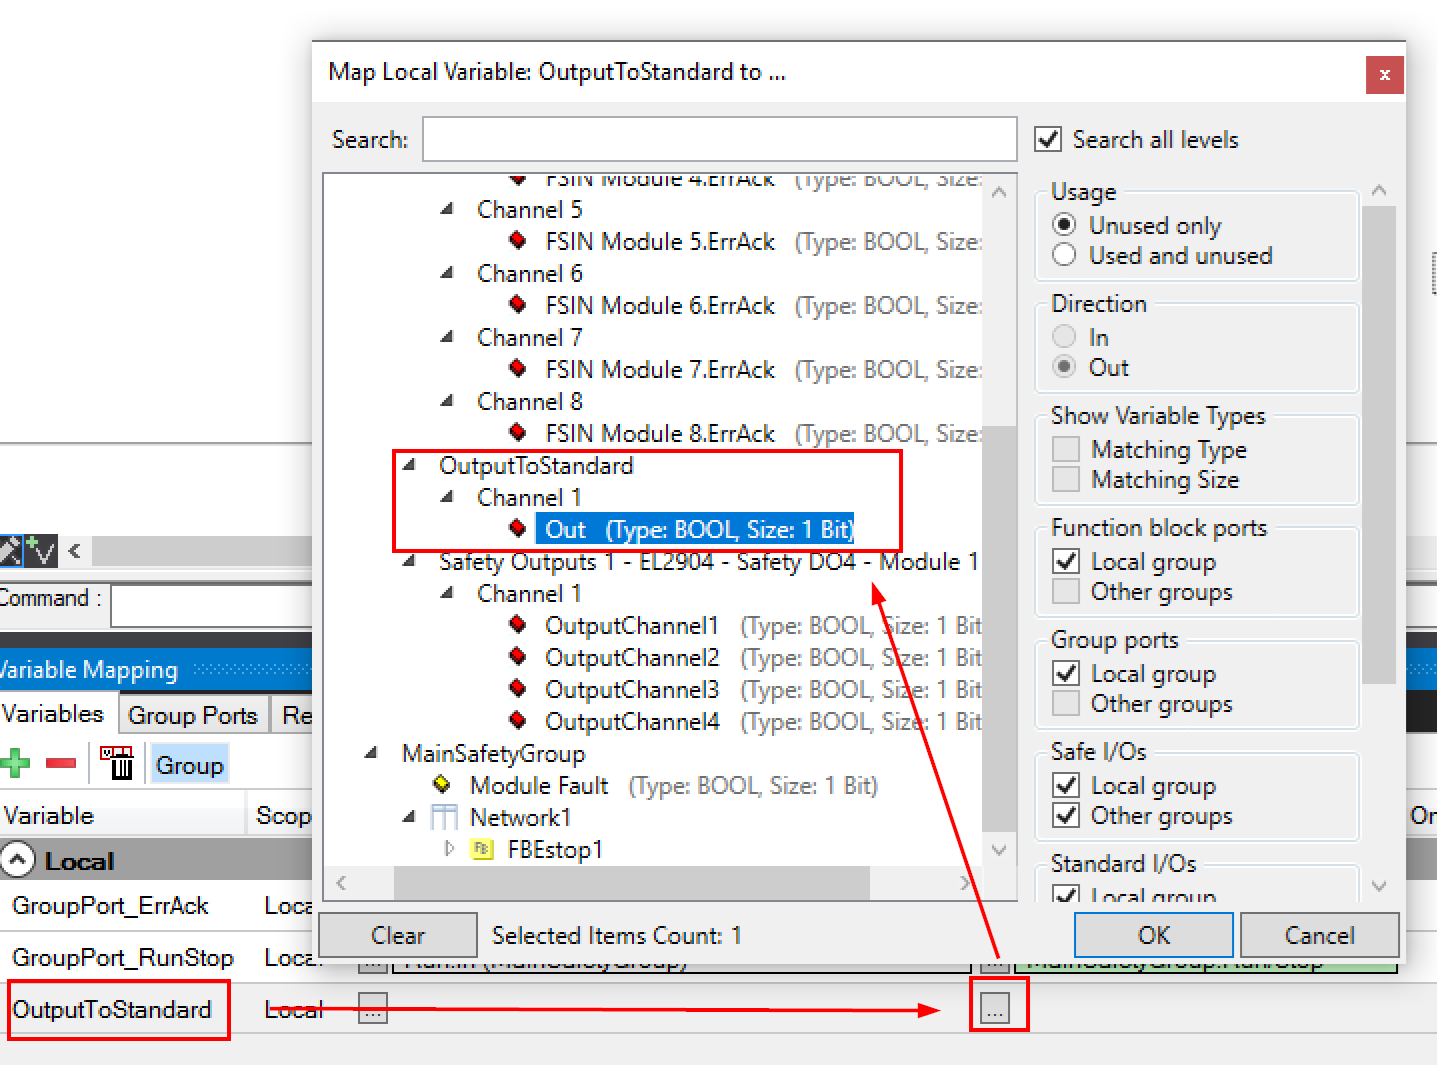Collapse Channel 6 tree node
Screen dimensions: 1437x1065
(x=447, y=273)
